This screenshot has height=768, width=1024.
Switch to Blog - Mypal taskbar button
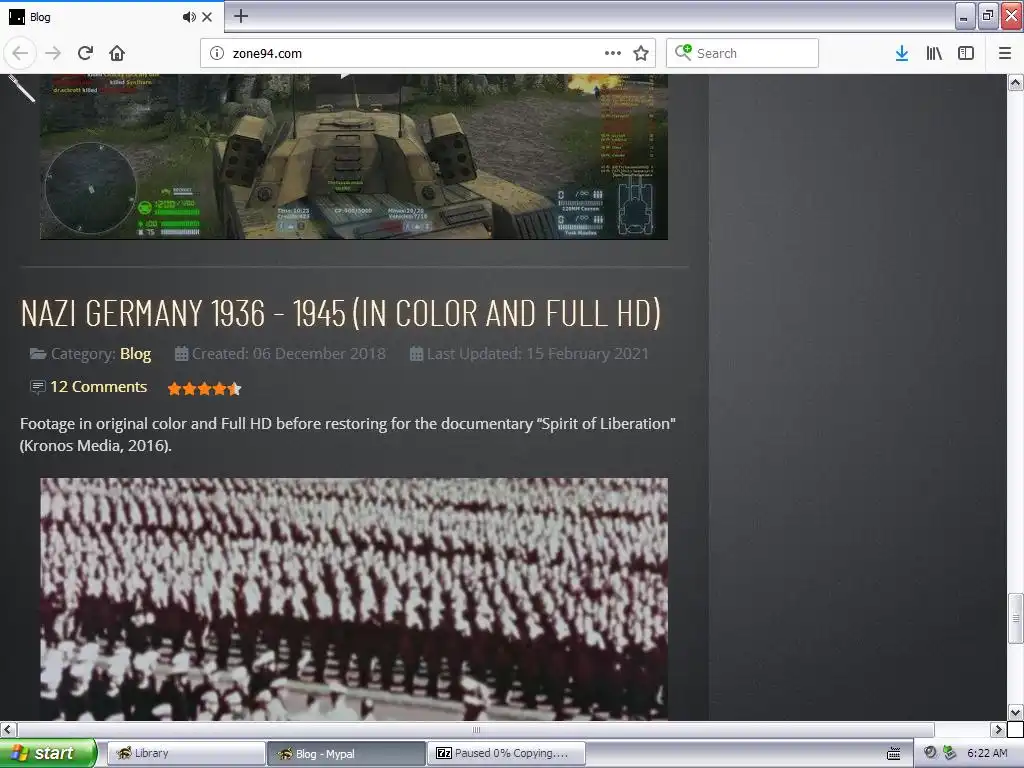(346, 753)
